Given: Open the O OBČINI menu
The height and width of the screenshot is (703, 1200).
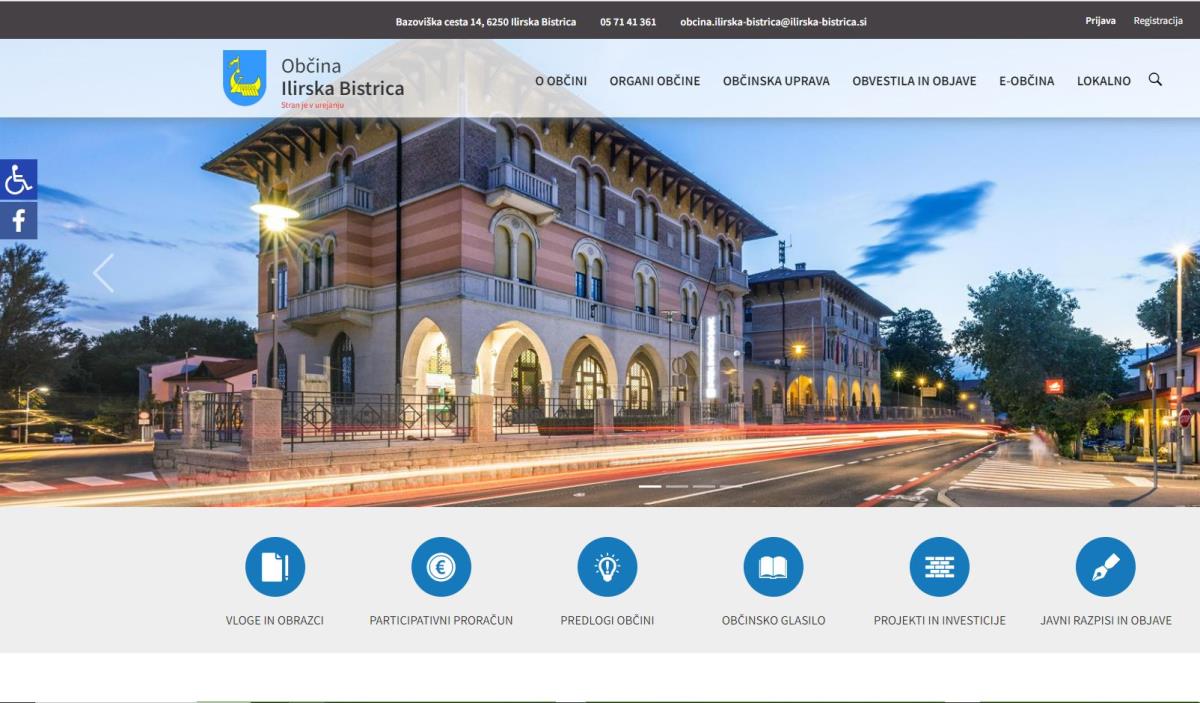Looking at the screenshot, I should tap(561, 81).
